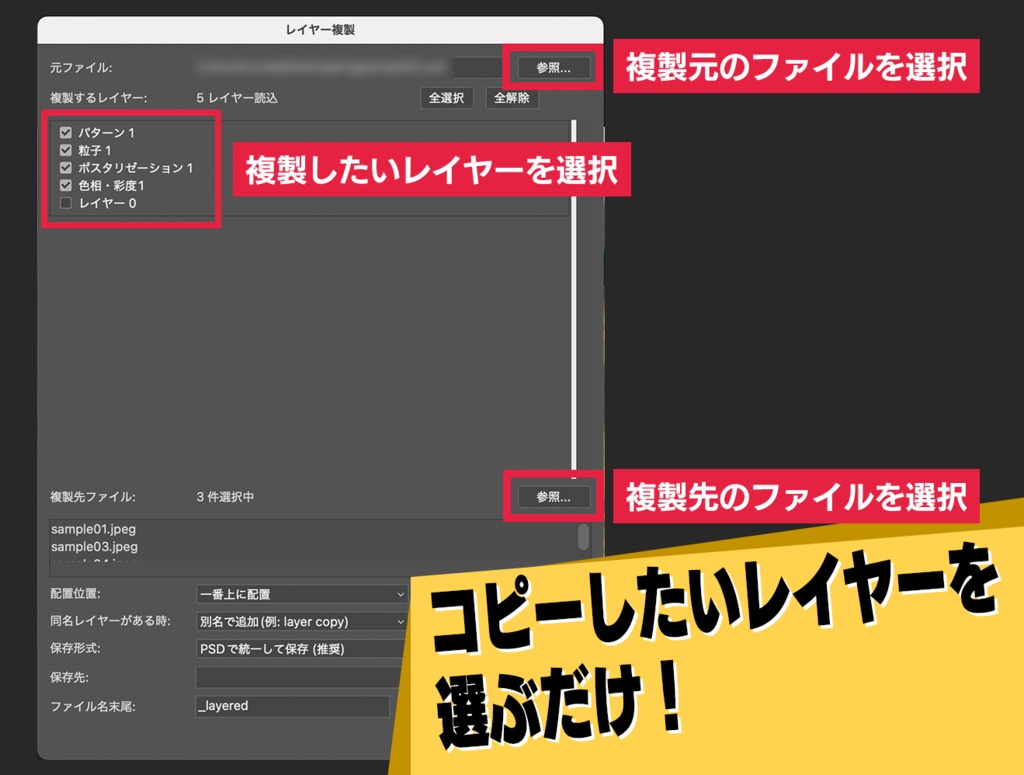
Task: Click the 元ファイル: label
Action: pyautogui.click(x=81, y=68)
